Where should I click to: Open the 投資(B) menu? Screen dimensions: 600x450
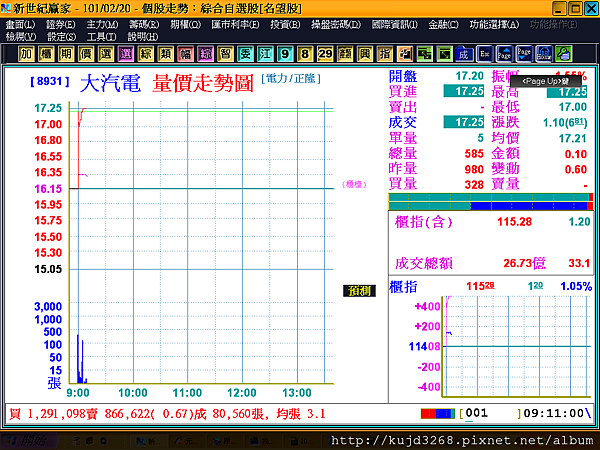[x=285, y=25]
